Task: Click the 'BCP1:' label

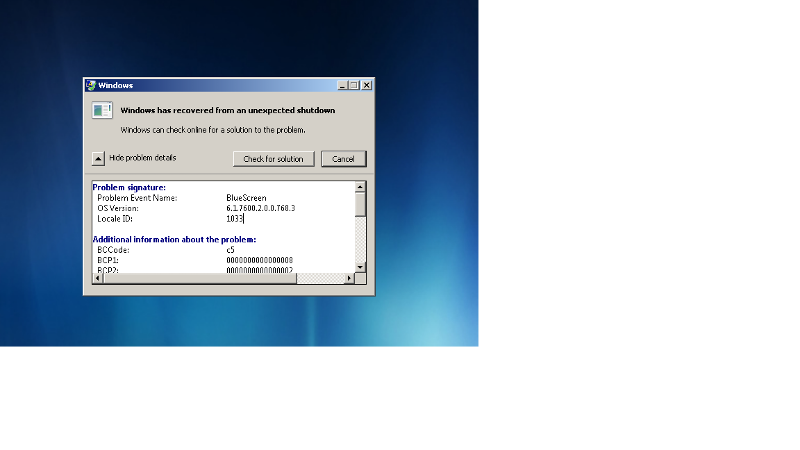Action: (x=108, y=260)
